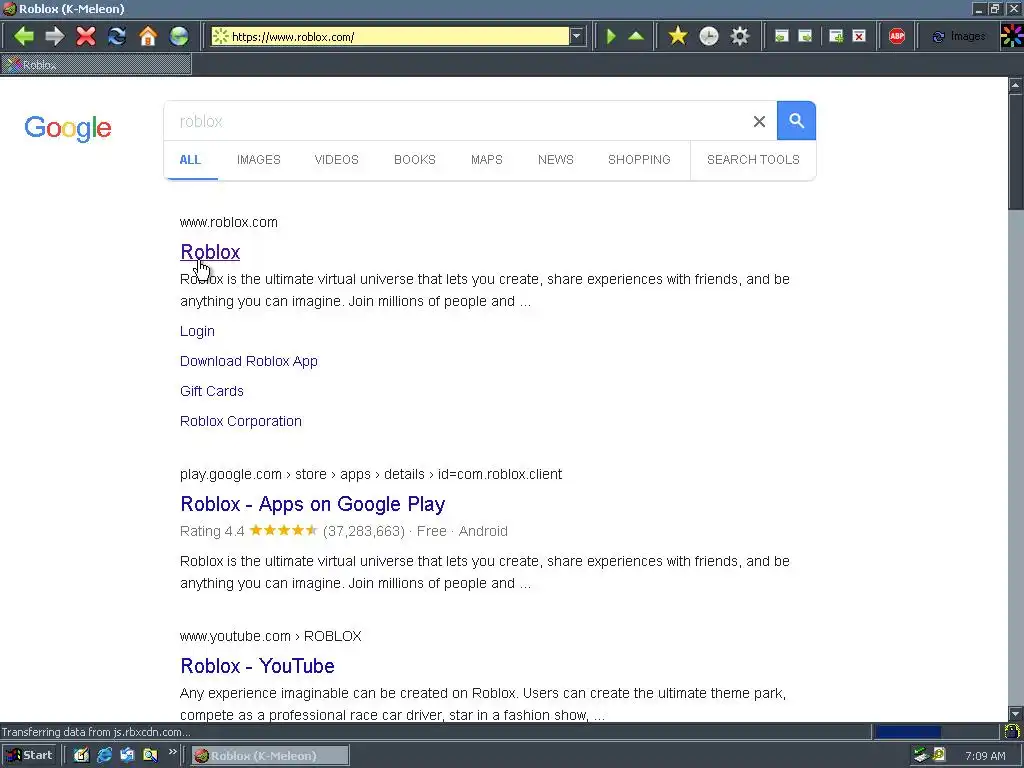Close the current tab with the red x page icon
The height and width of the screenshot is (768, 1024).
coord(859,36)
